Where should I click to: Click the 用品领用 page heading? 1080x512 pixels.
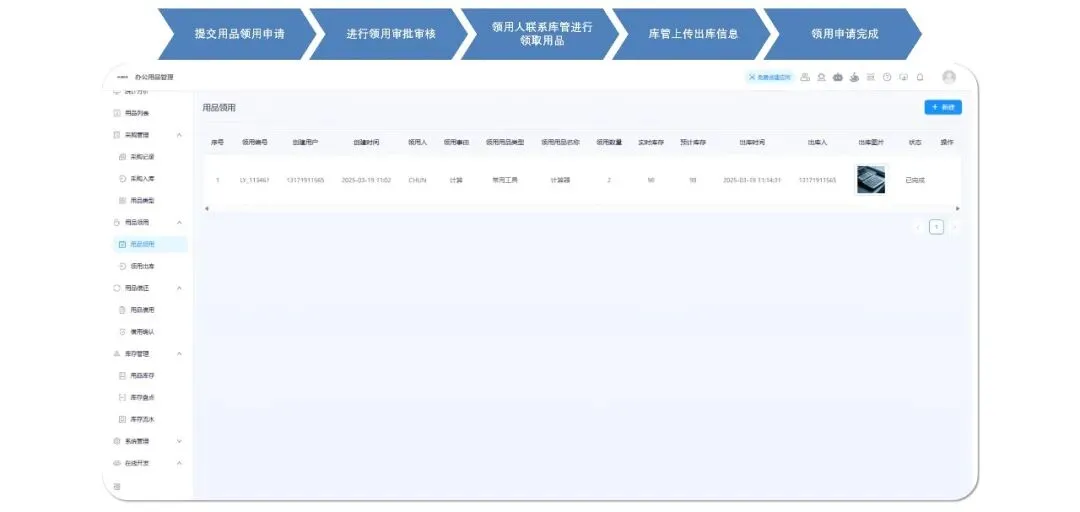point(219,108)
